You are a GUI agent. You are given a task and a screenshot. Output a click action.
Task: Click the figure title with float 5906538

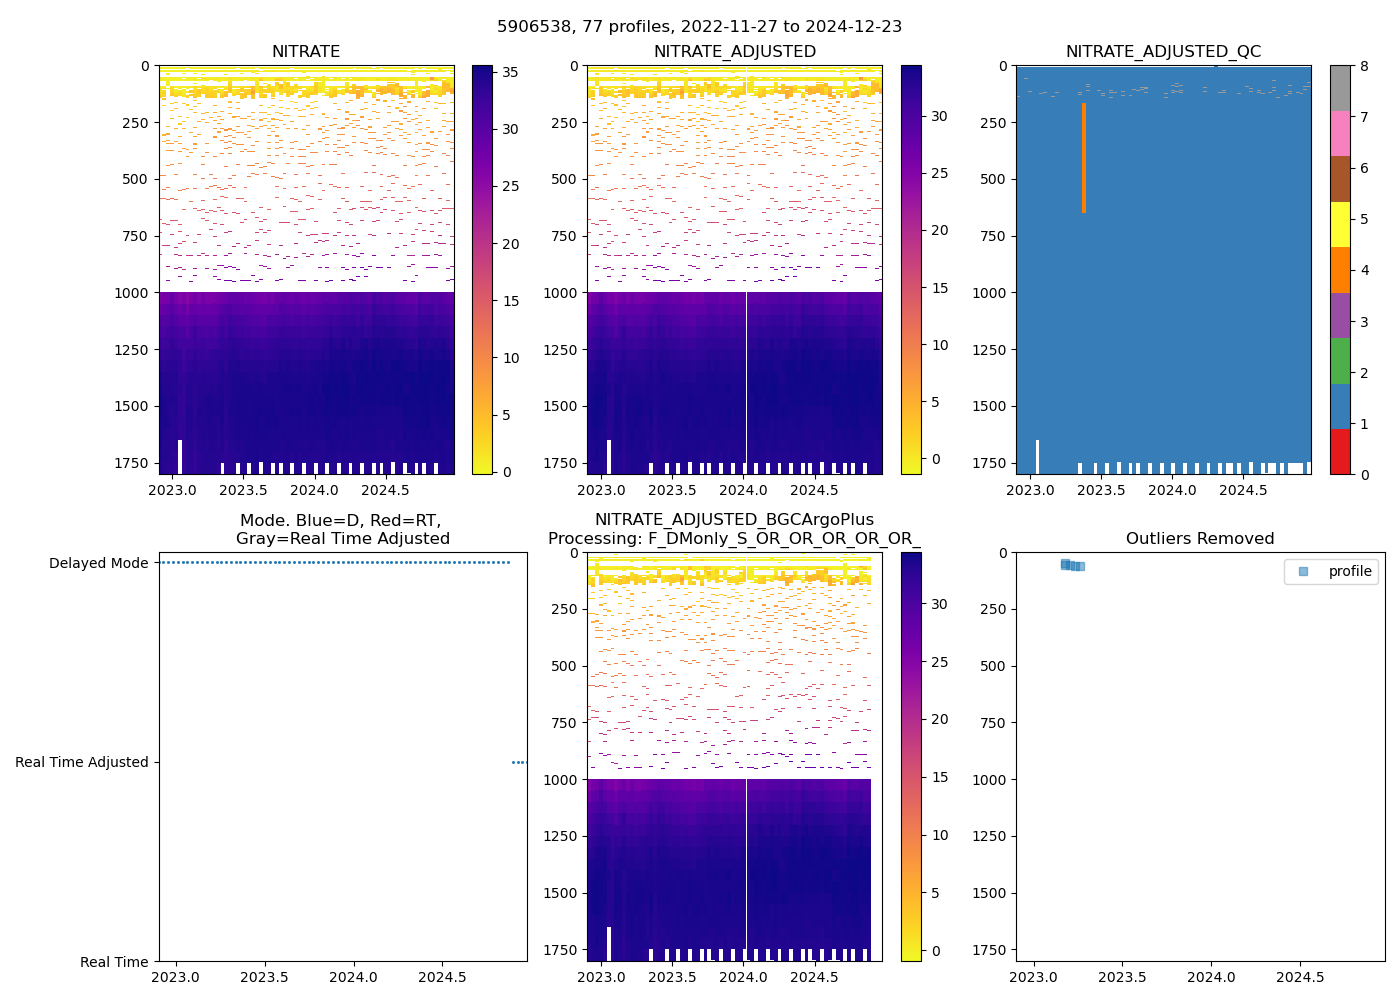[x=699, y=27]
